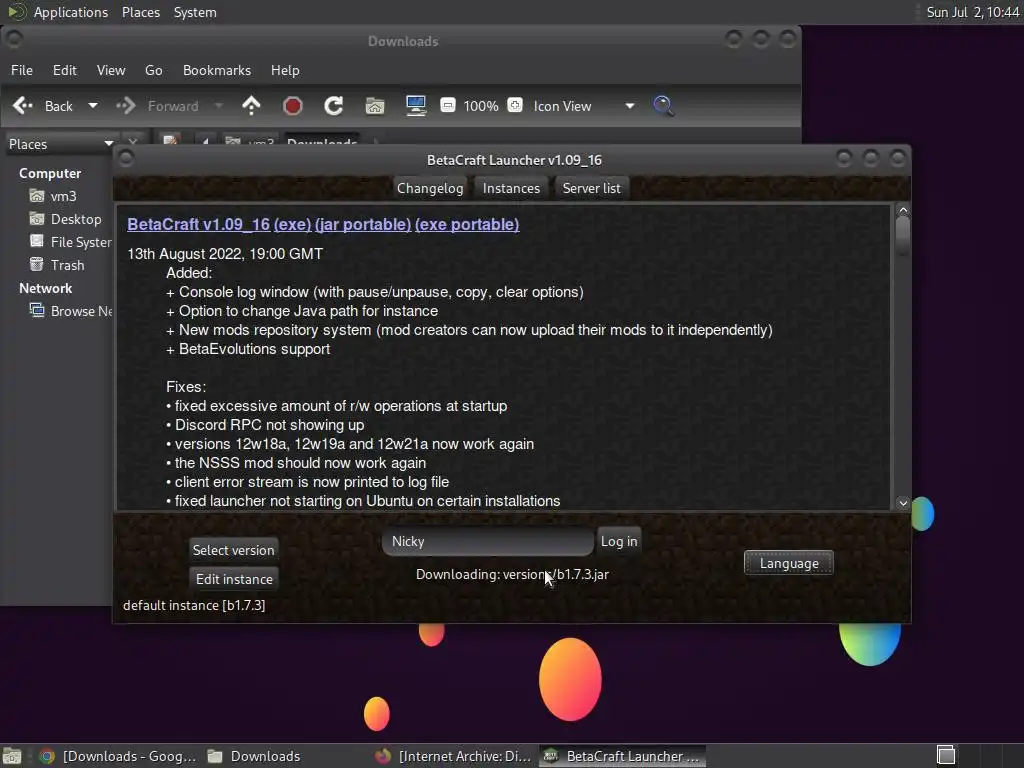Click the default instance [b1.7.3] label
Screen dimensions: 1024x768
click(x=194, y=605)
